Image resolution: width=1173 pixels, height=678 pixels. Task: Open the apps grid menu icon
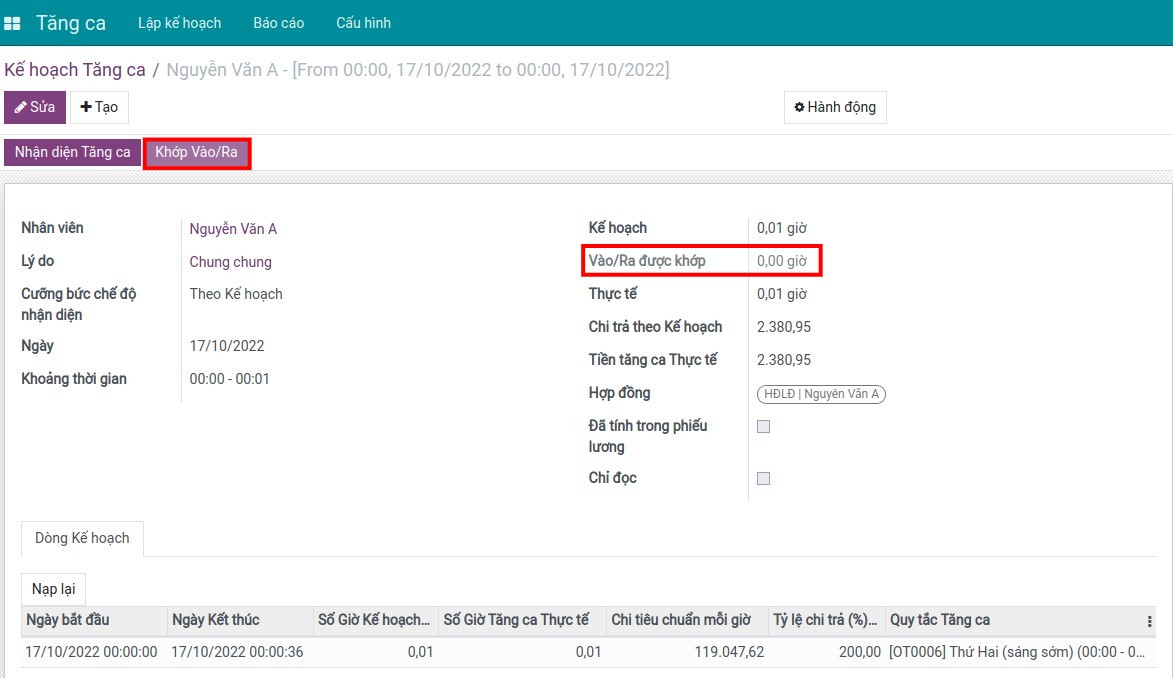pyautogui.click(x=13, y=23)
